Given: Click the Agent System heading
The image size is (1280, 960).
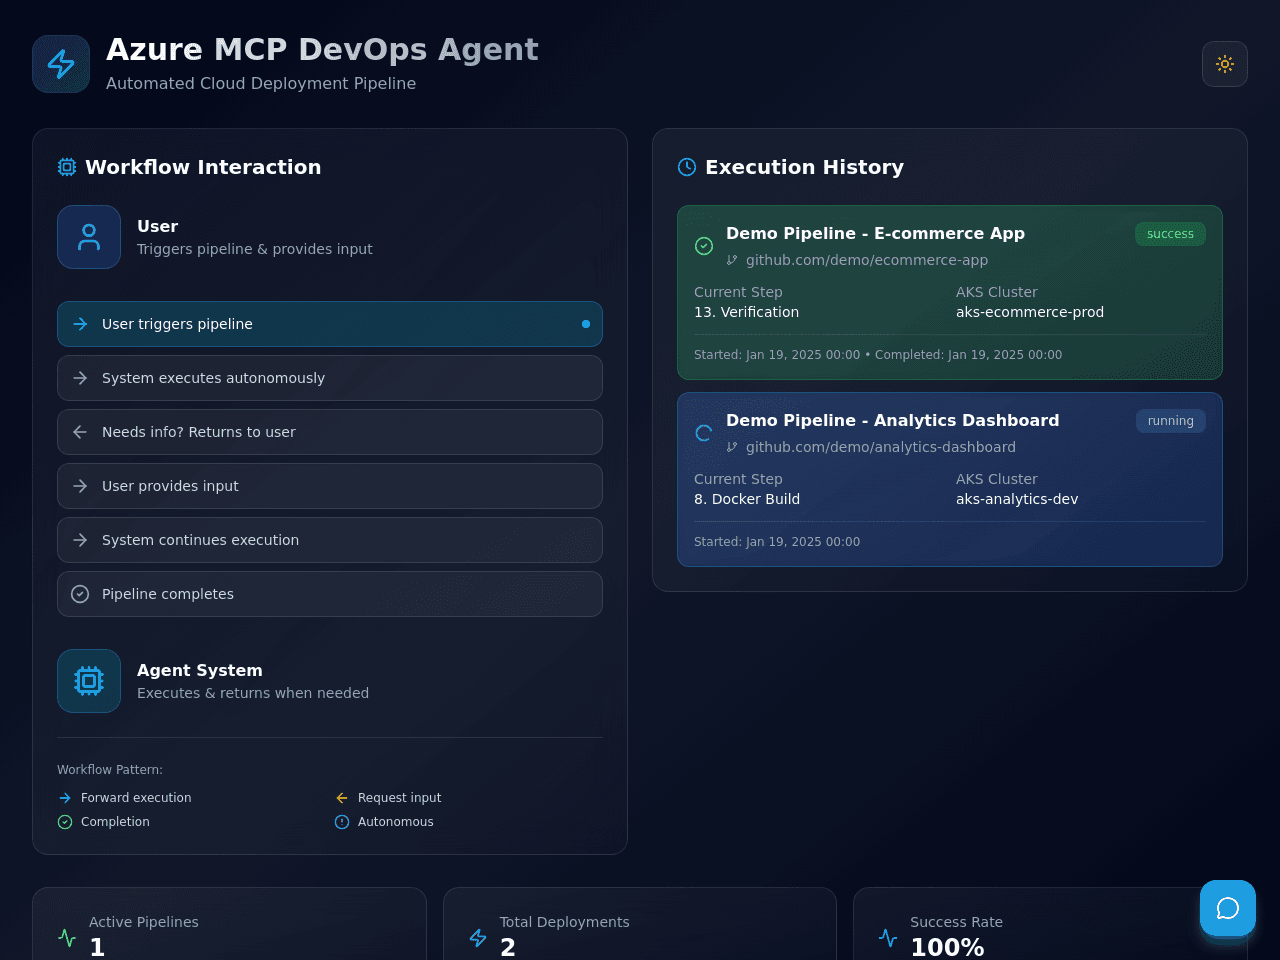Looking at the screenshot, I should (200, 670).
